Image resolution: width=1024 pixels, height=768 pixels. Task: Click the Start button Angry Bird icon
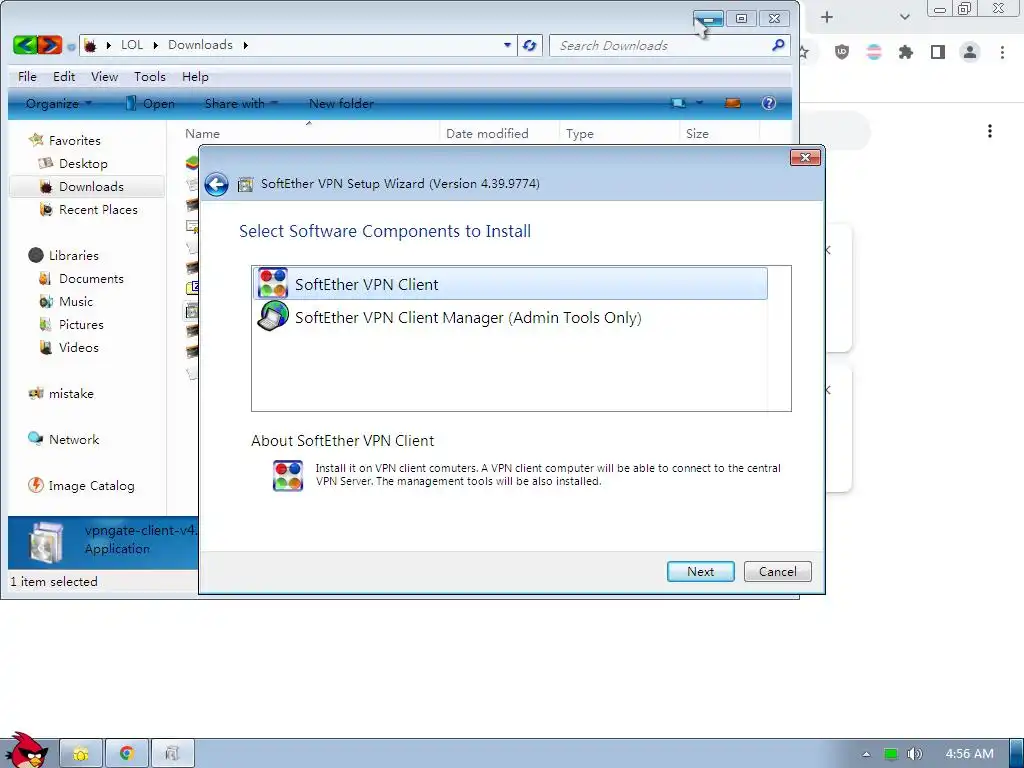[x=25, y=751]
